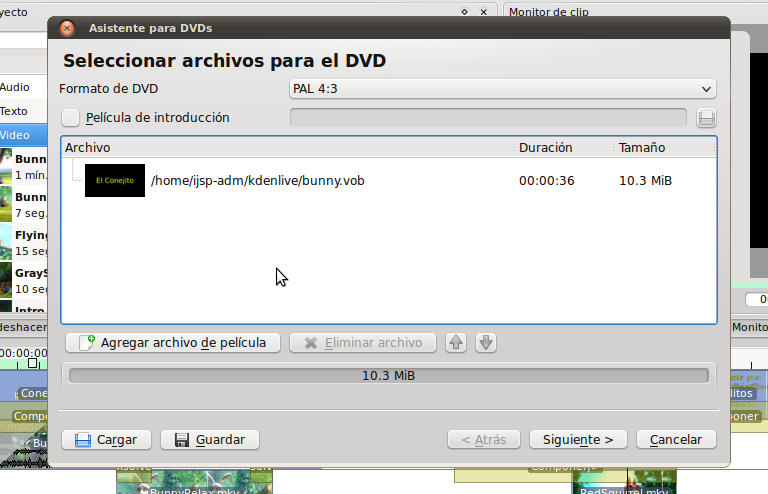Viewport: 768px width, 494px height.
Task: Click the 00:00:36 duration value
Action: 547,181
